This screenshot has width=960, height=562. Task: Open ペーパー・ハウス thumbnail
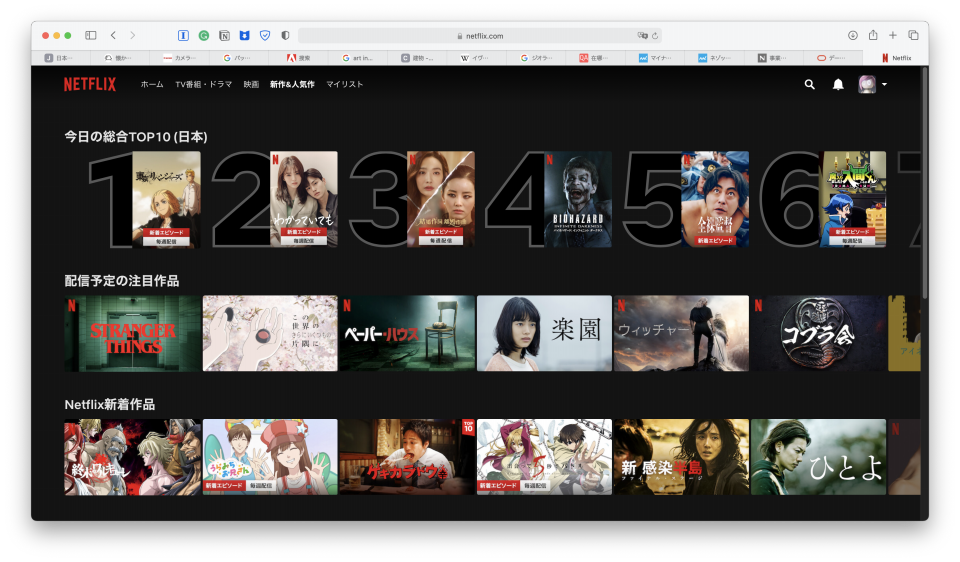pyautogui.click(x=407, y=334)
